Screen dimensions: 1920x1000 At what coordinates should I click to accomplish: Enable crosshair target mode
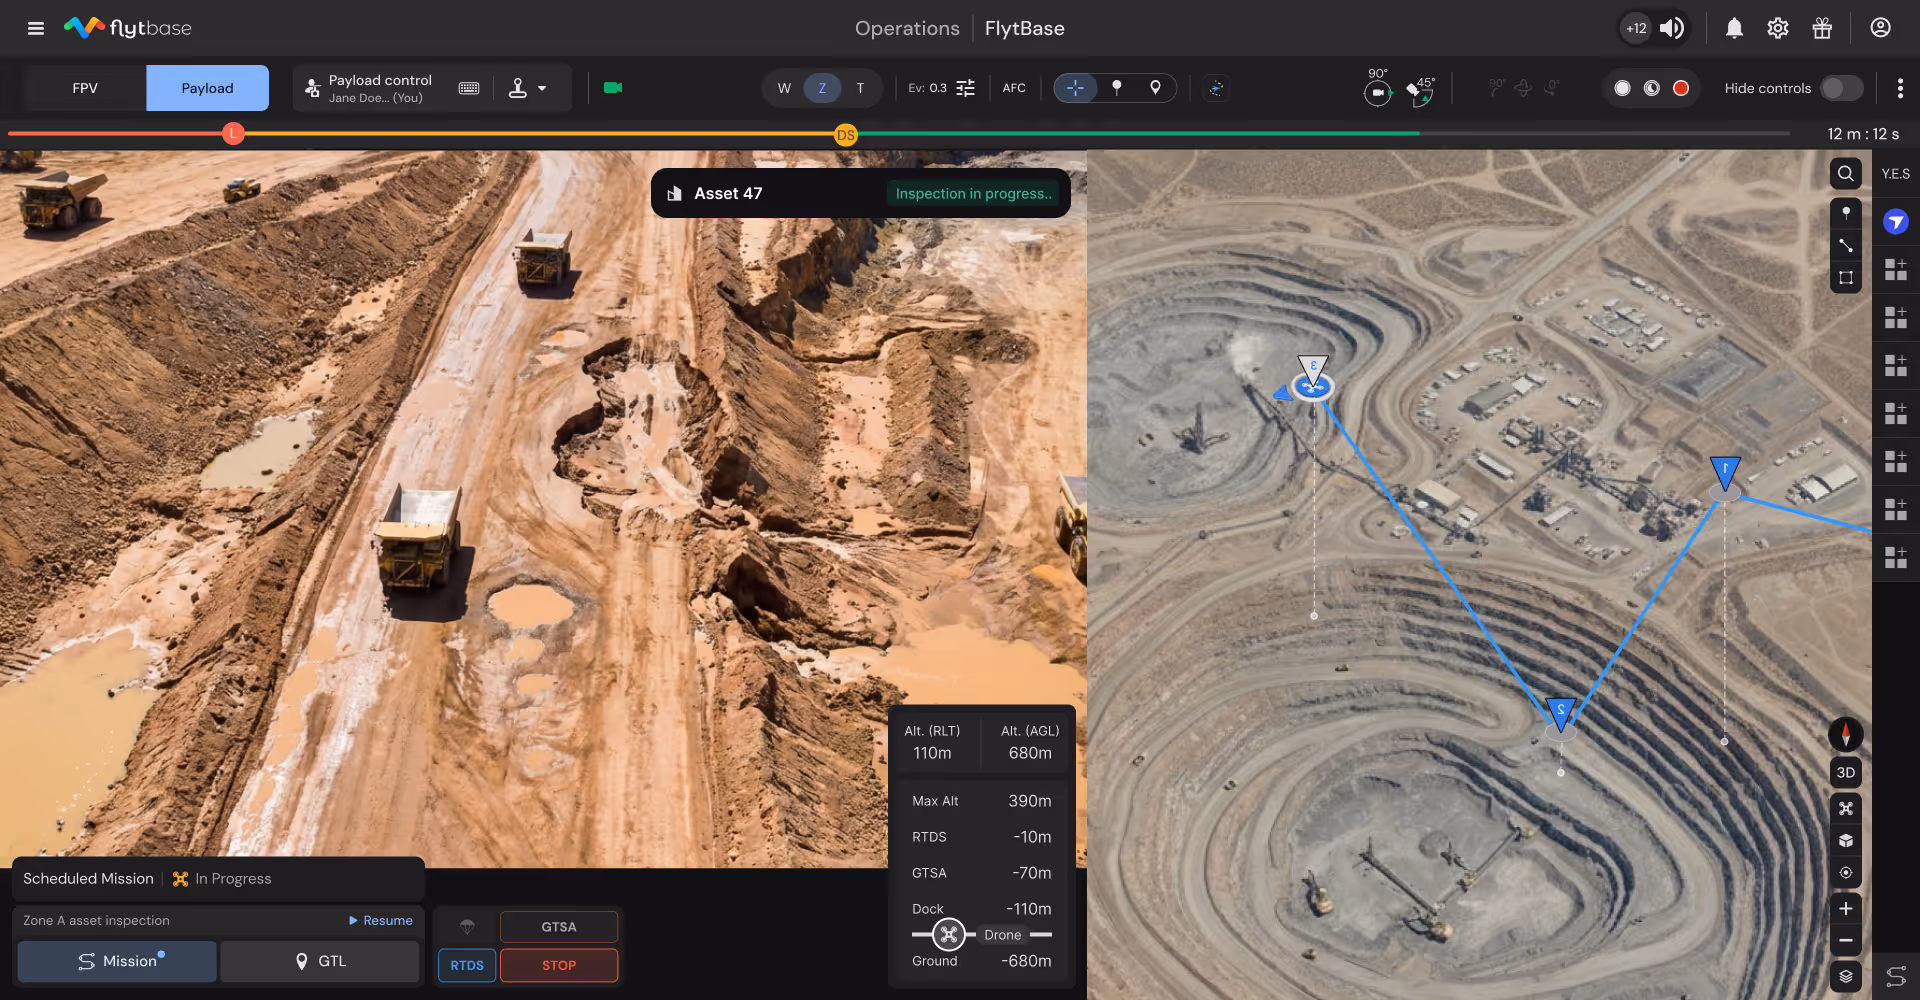pyautogui.click(x=1075, y=88)
